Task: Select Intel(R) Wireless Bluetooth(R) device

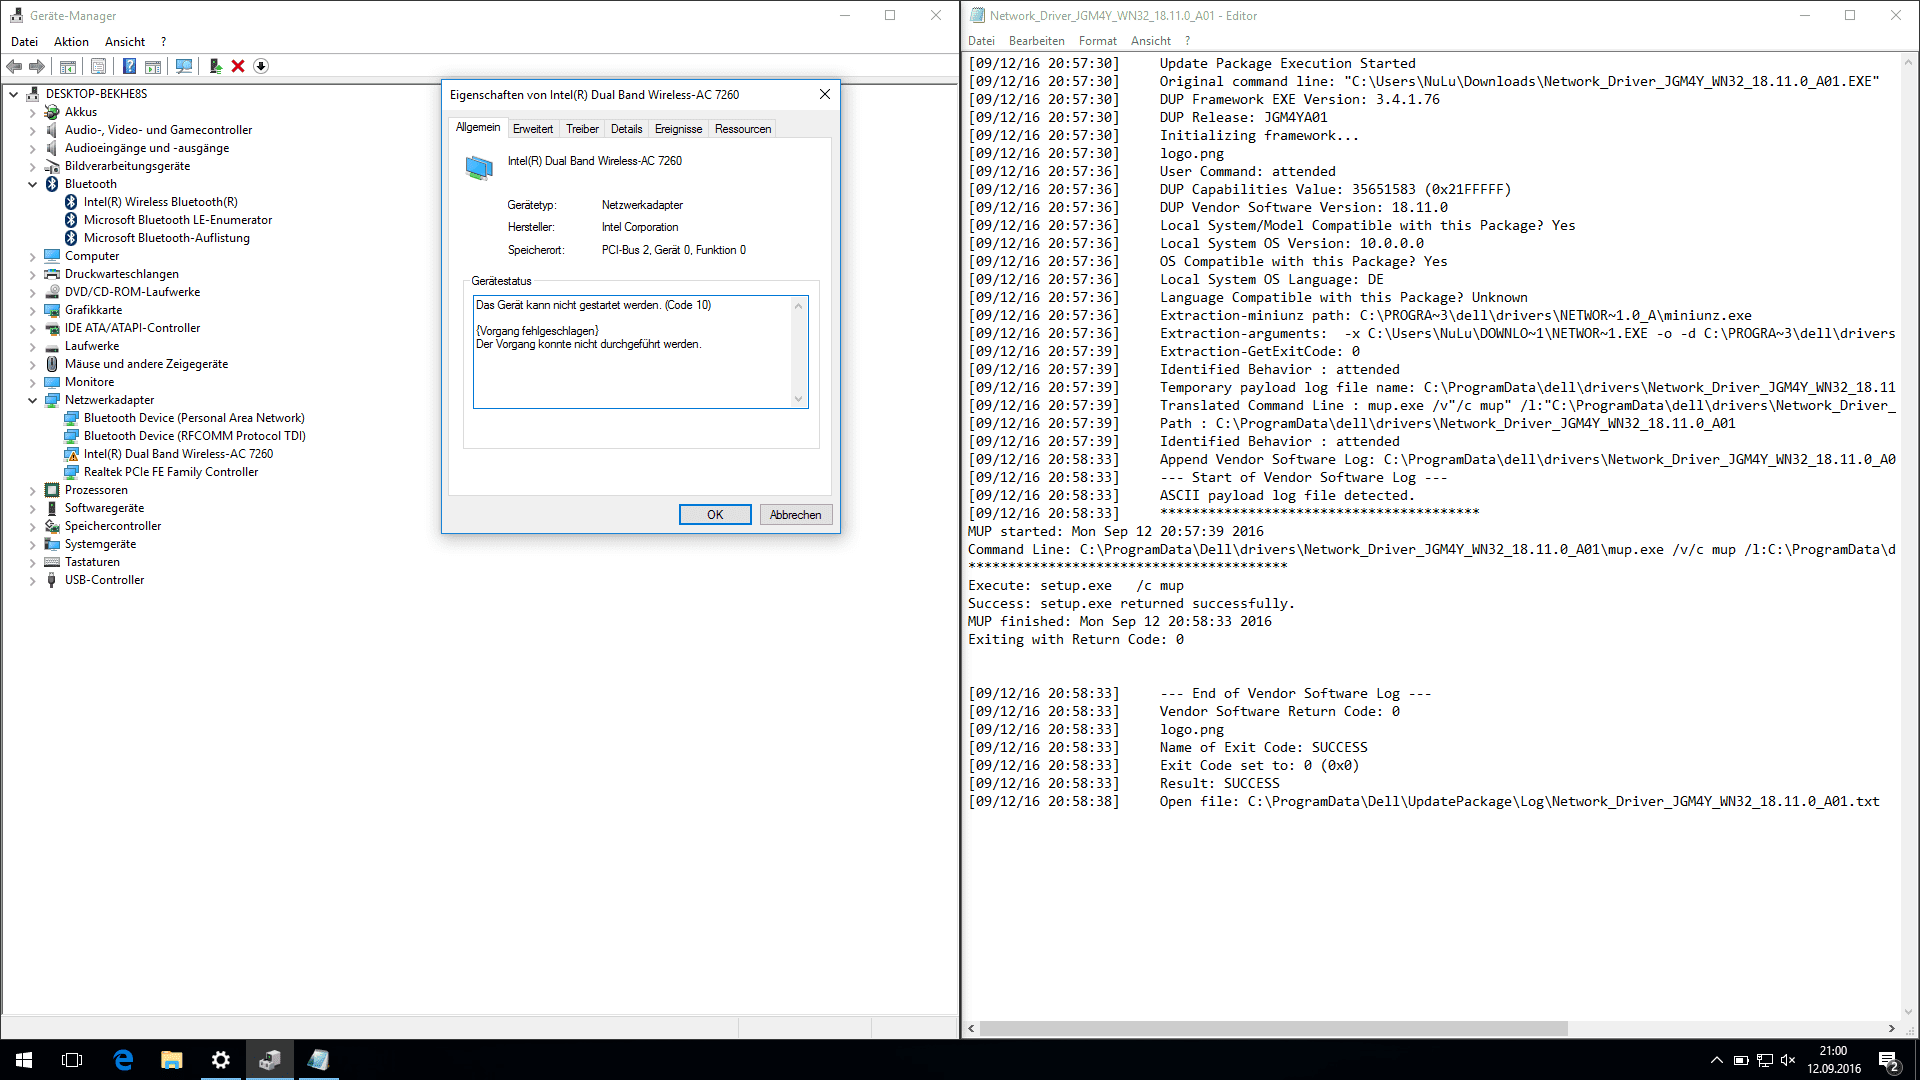Action: (x=160, y=202)
